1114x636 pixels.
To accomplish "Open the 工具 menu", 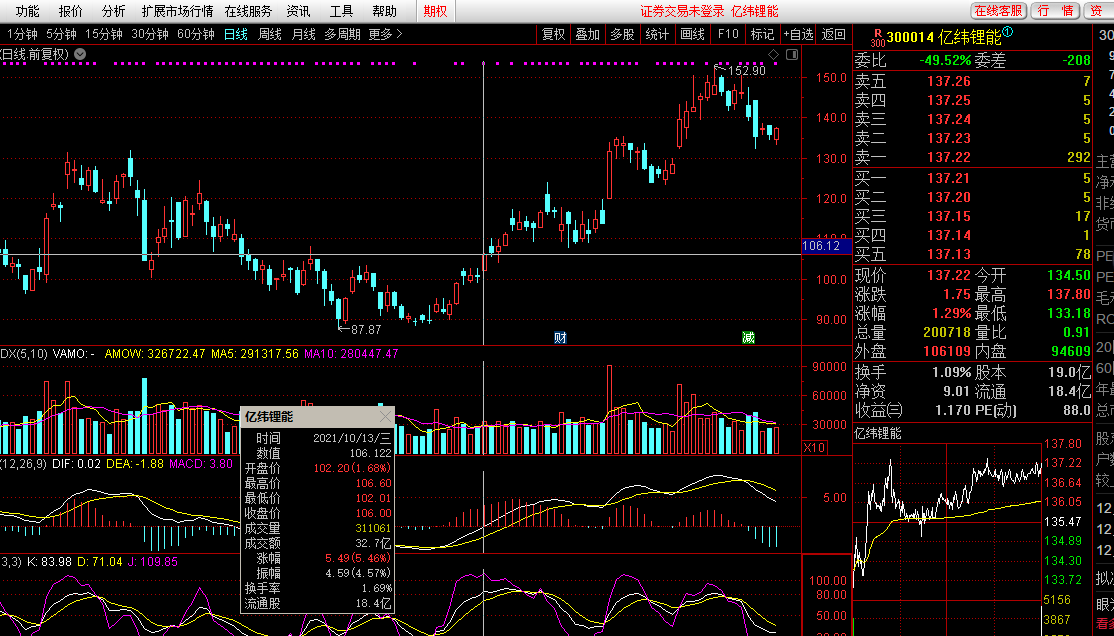I will click(x=341, y=11).
